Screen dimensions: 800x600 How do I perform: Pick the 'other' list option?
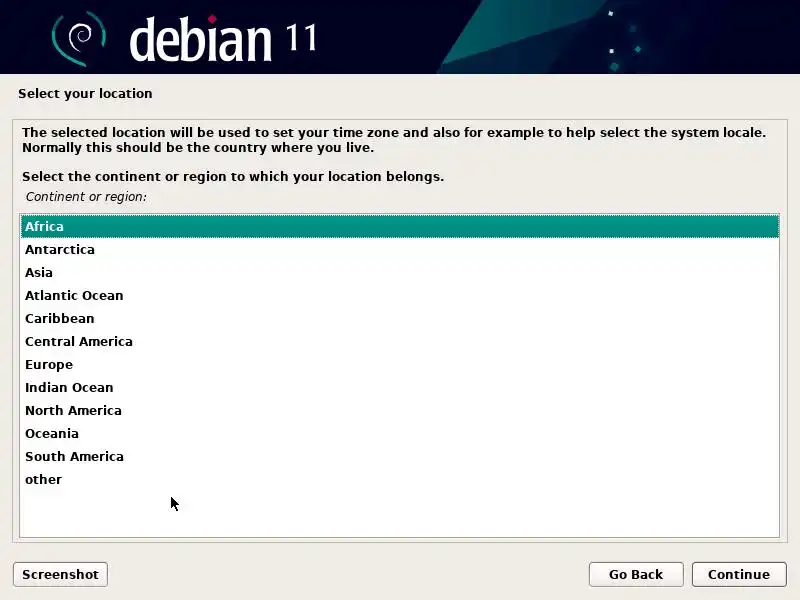pos(400,479)
